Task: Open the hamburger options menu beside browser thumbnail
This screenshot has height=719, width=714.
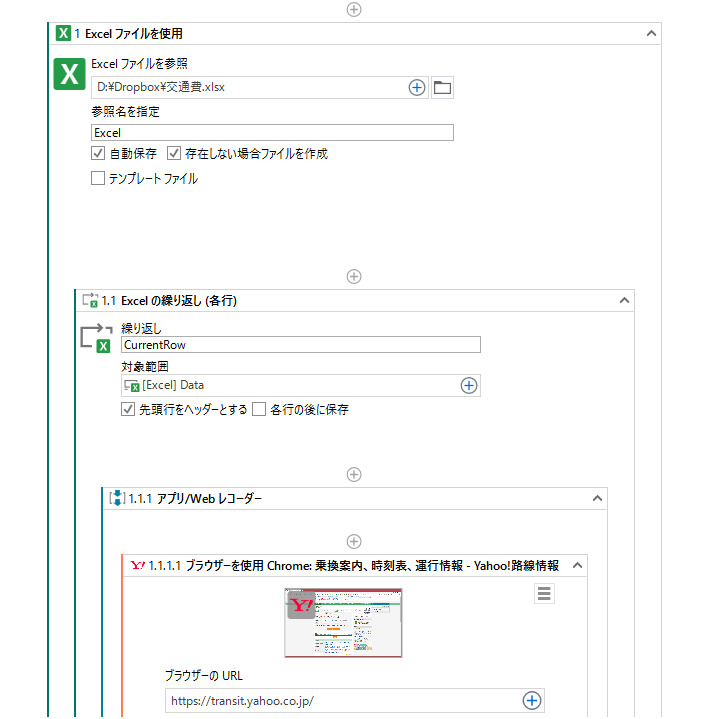Action: click(544, 594)
